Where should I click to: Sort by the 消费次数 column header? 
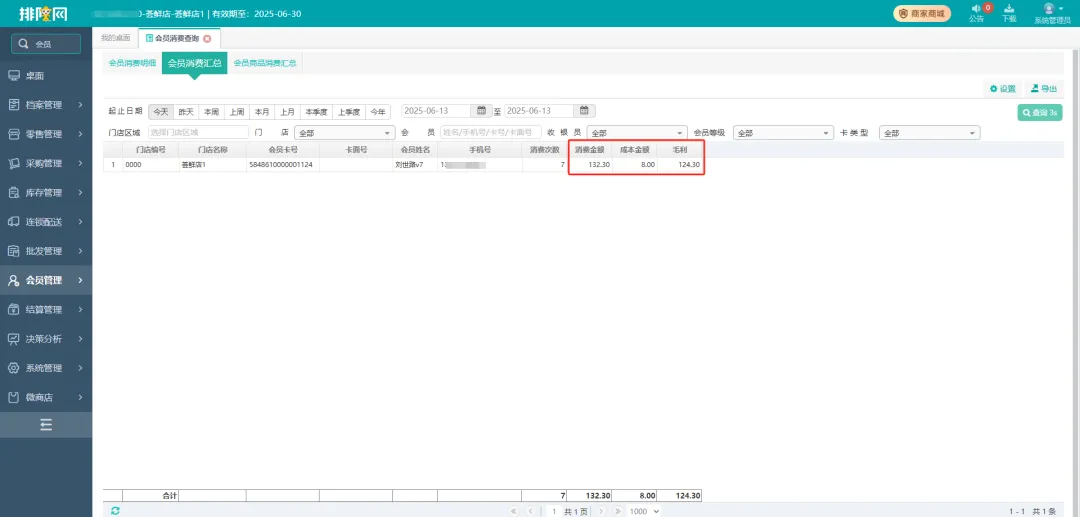point(544,149)
